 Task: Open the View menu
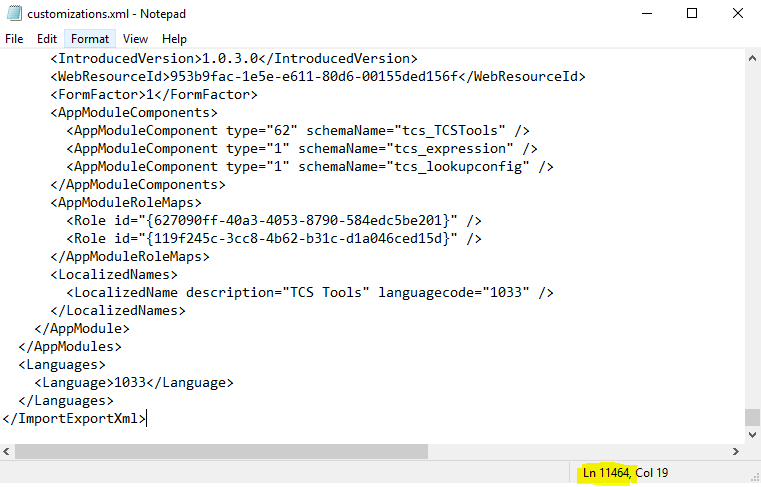point(135,39)
